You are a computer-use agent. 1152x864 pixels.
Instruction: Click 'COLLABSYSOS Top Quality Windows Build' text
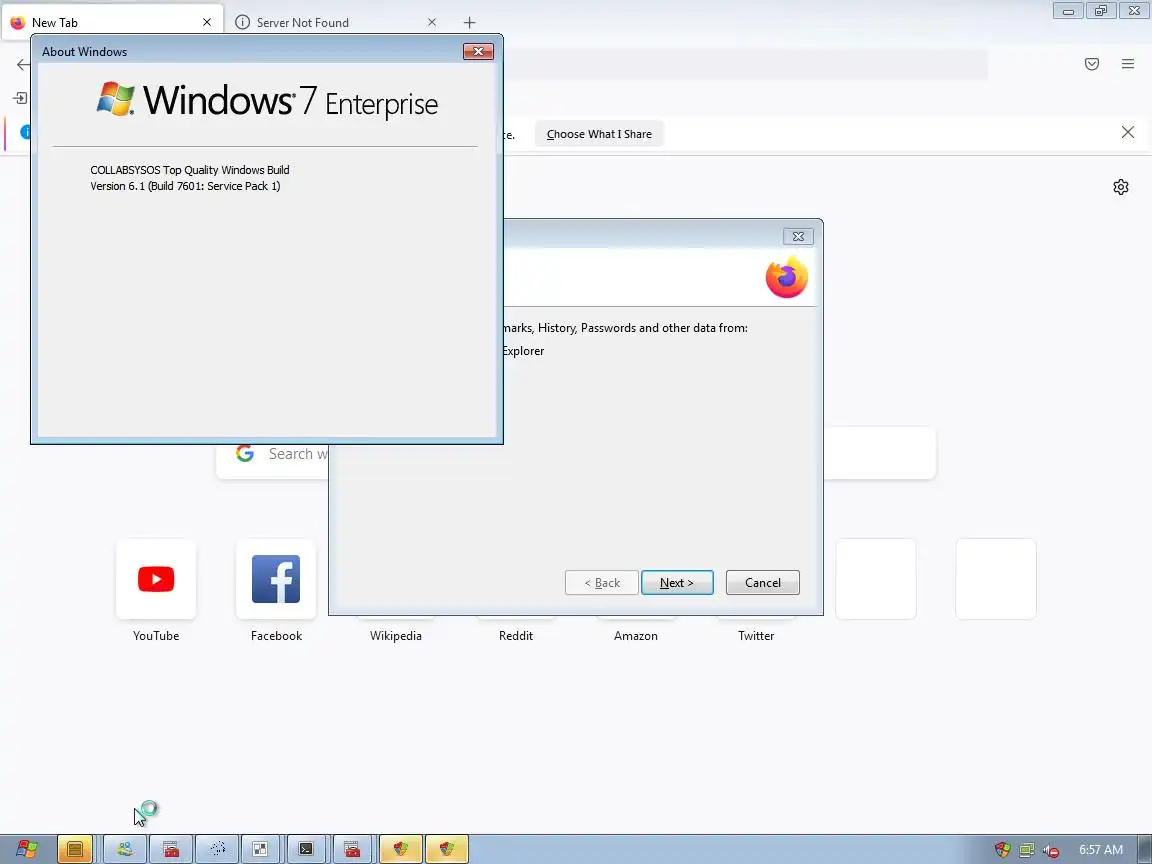(x=190, y=170)
